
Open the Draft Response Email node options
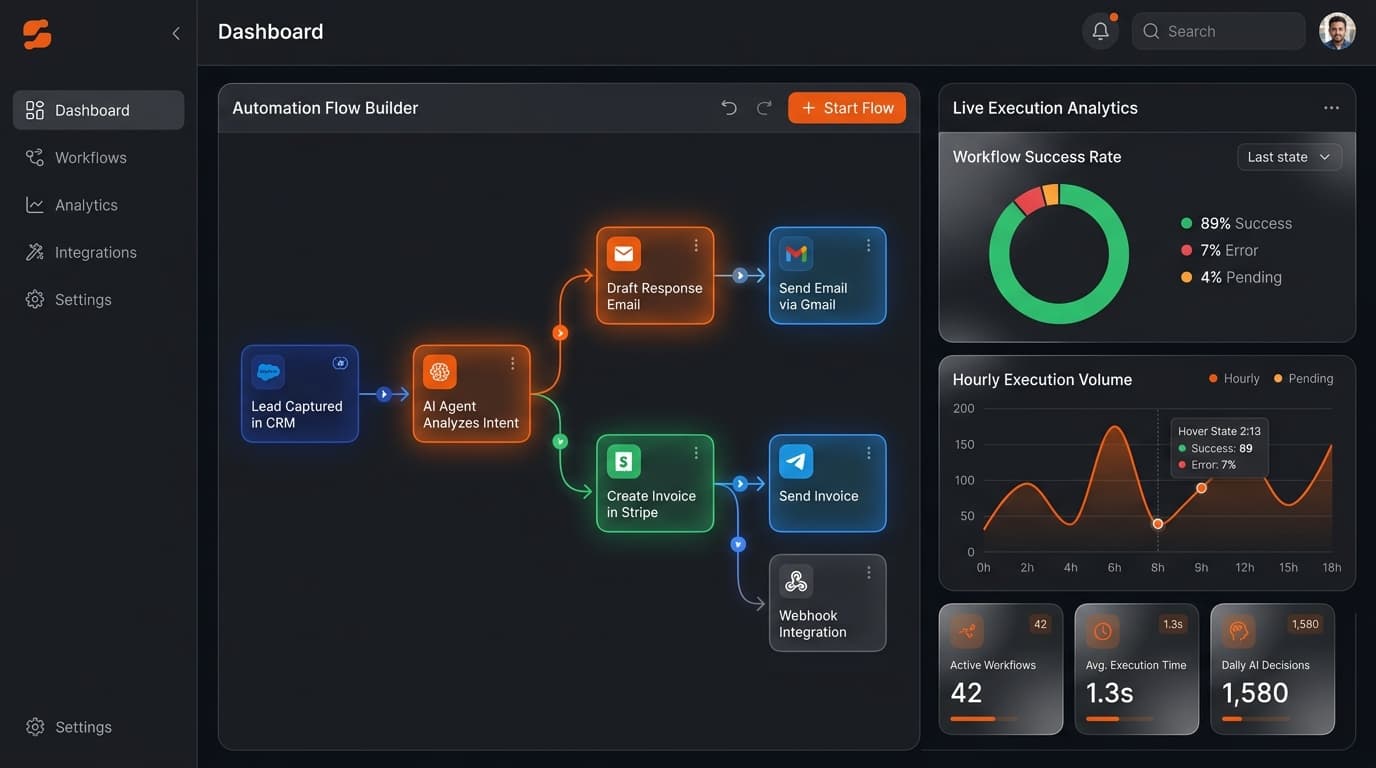point(696,246)
